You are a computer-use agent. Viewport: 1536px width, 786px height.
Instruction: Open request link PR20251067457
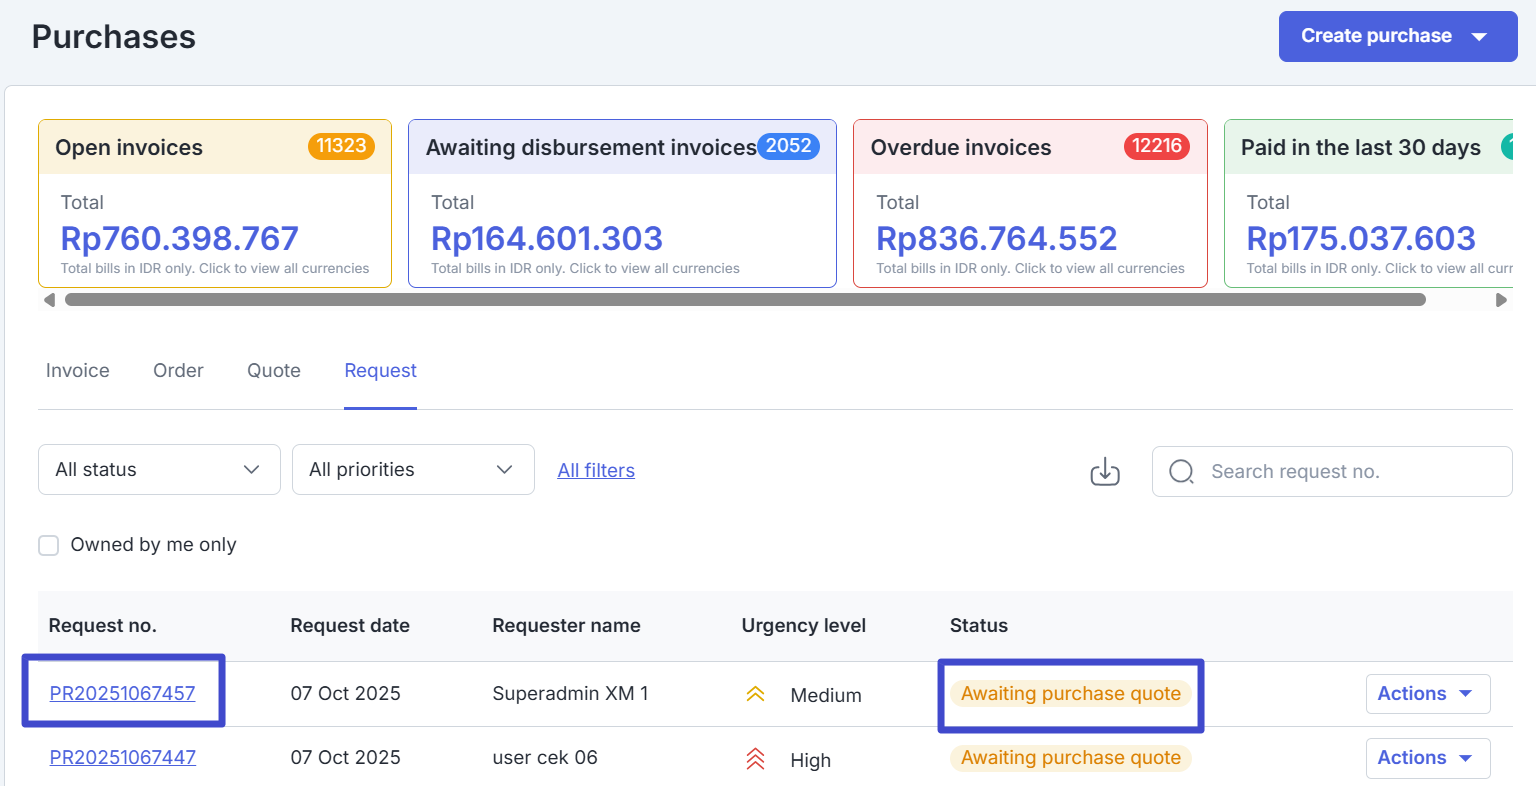click(123, 694)
